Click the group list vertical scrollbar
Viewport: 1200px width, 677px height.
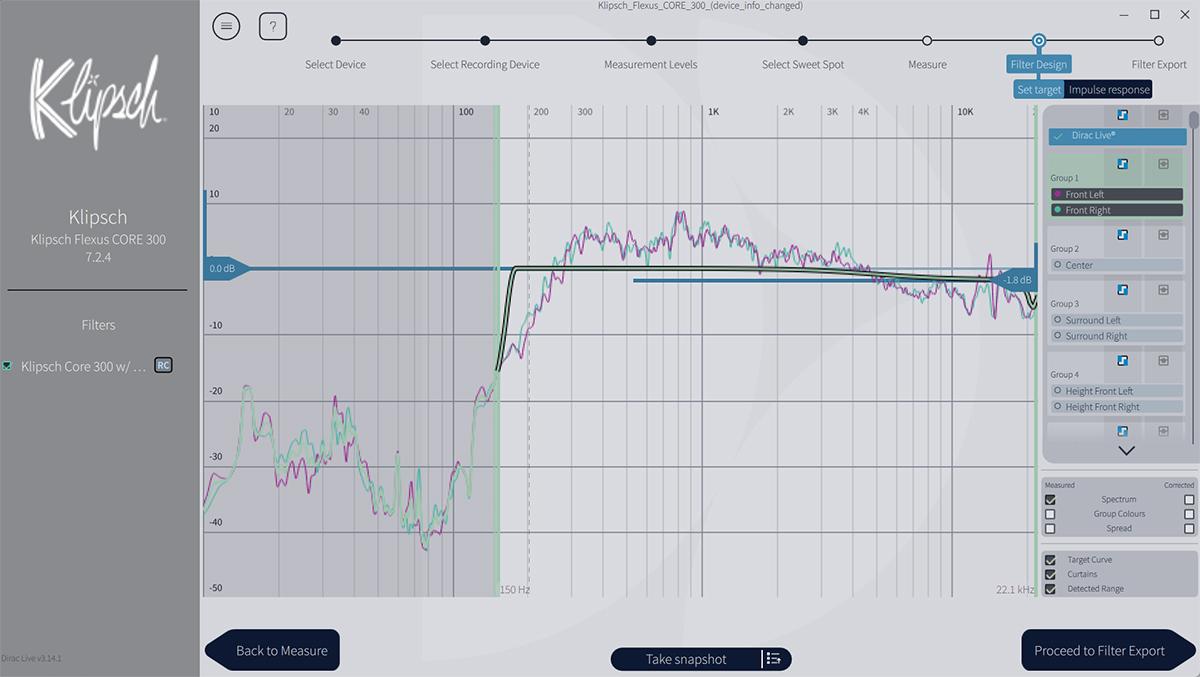[x=1193, y=120]
